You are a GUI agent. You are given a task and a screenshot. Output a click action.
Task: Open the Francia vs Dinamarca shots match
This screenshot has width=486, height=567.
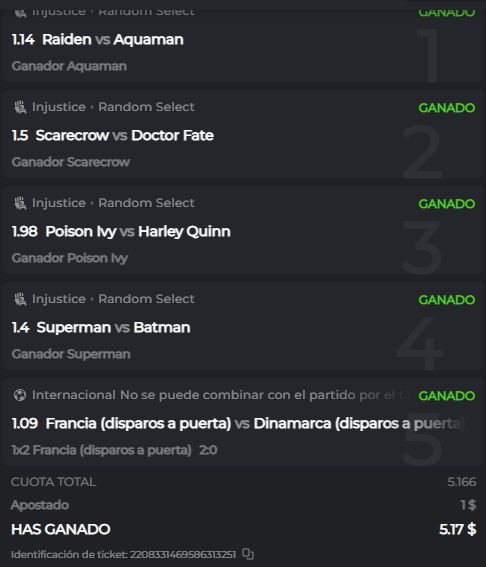click(x=255, y=423)
